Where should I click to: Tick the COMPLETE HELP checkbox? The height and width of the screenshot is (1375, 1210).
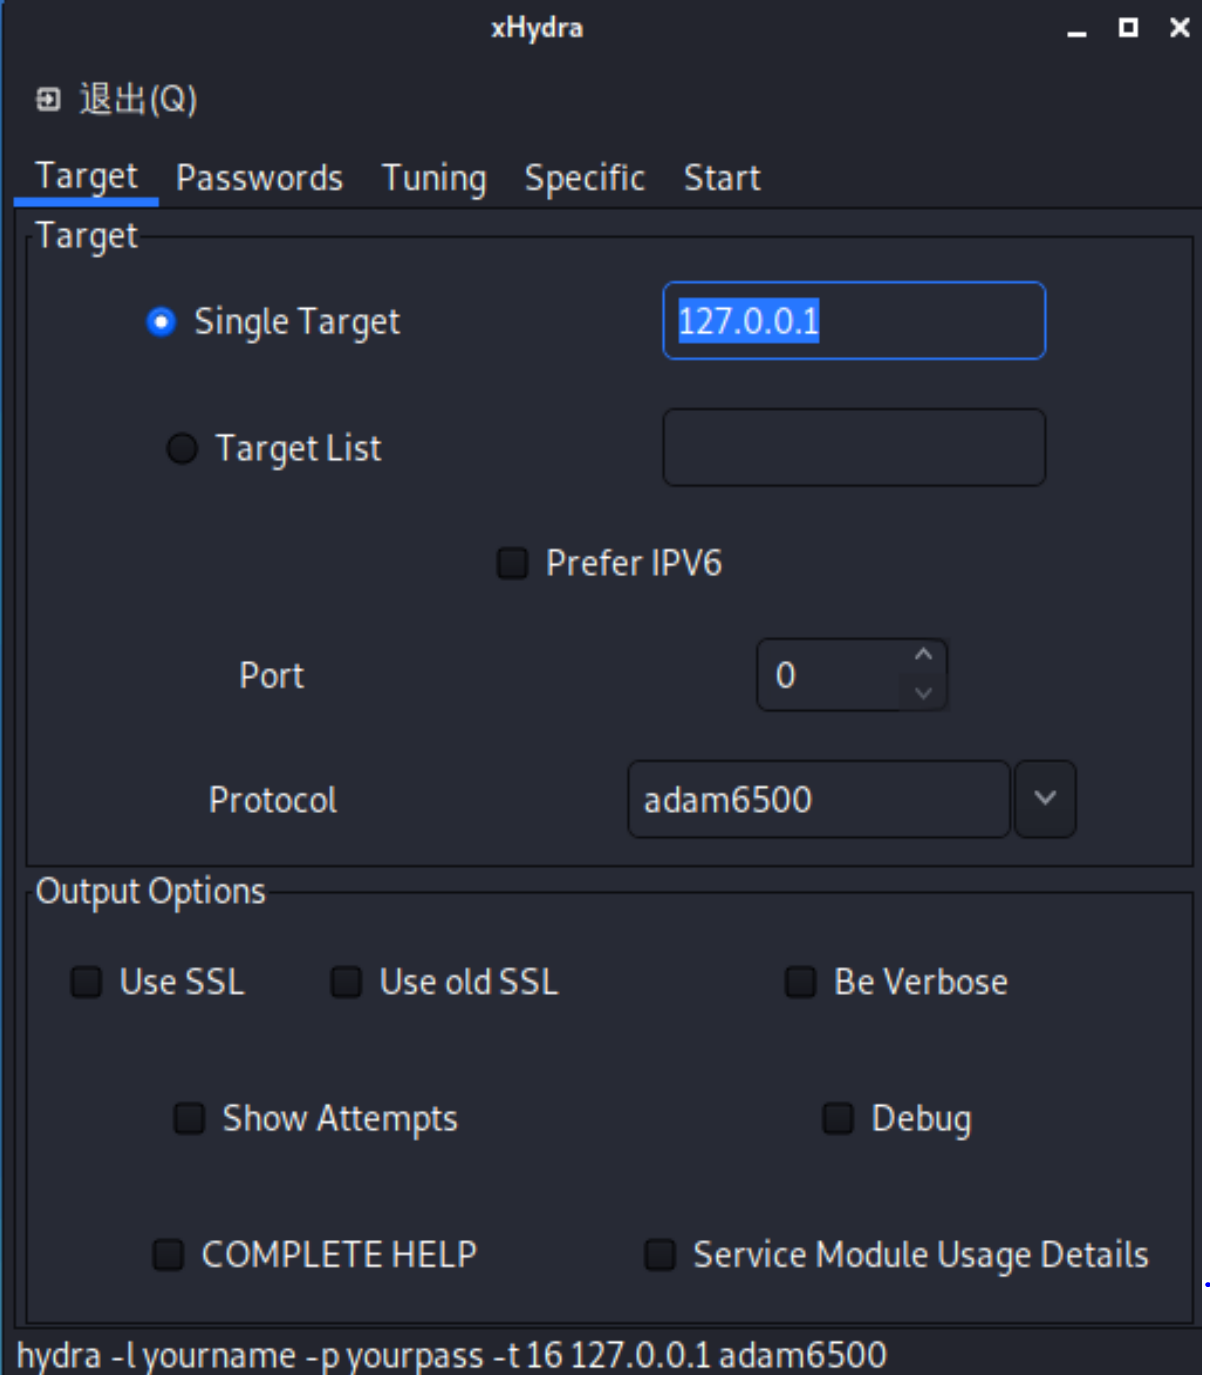[168, 1254]
